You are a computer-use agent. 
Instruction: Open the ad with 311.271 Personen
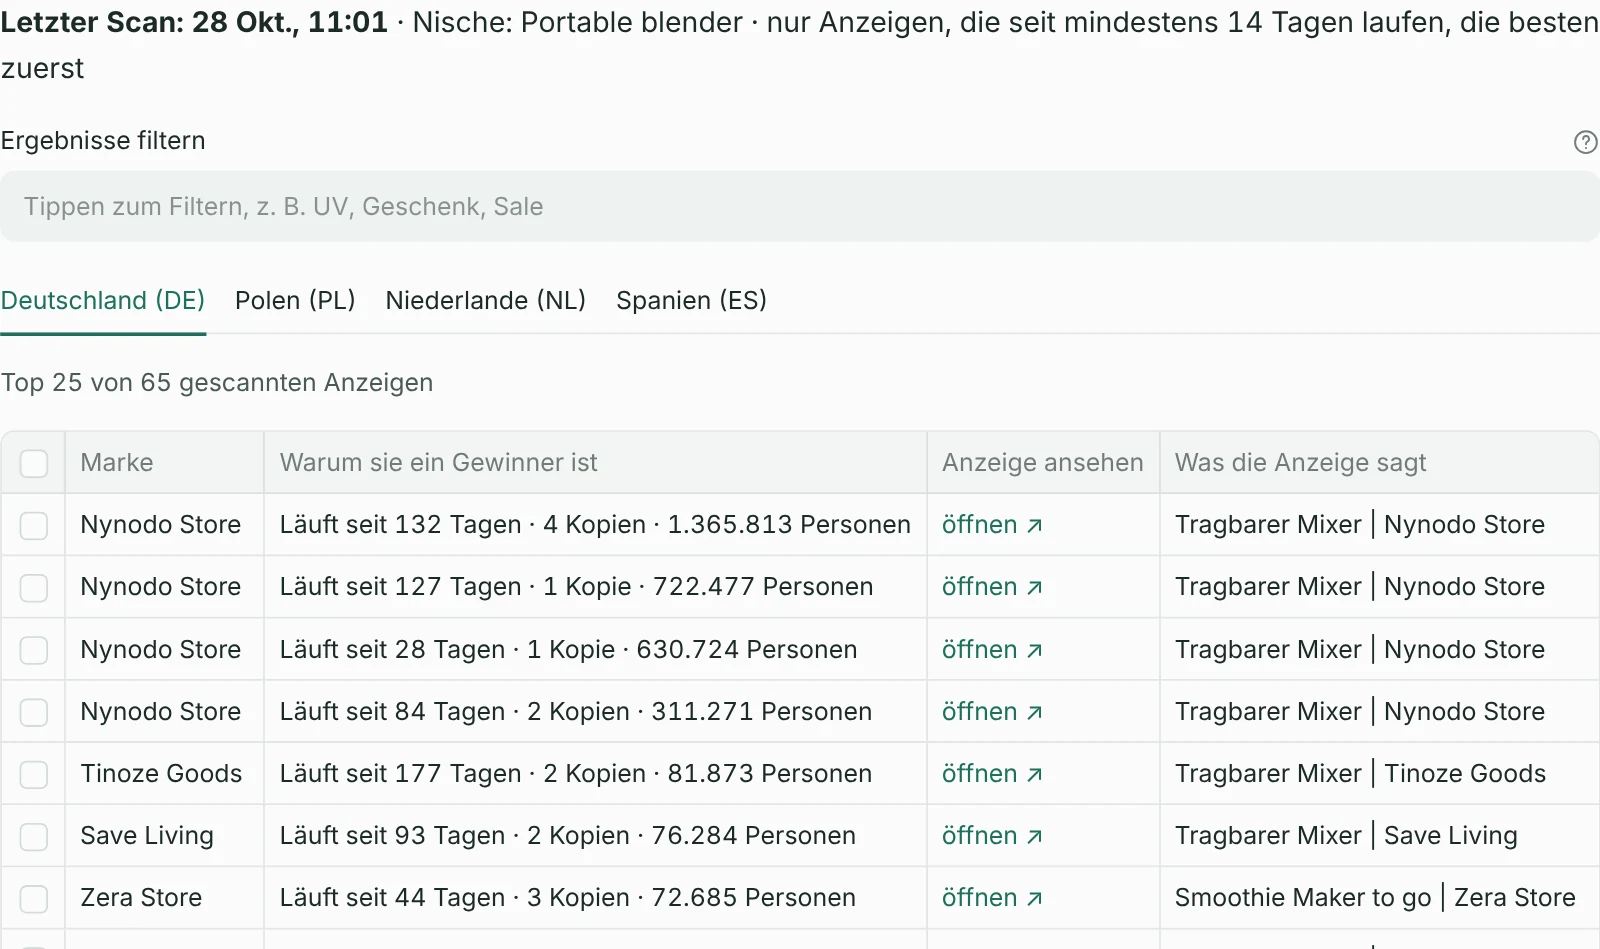(992, 712)
